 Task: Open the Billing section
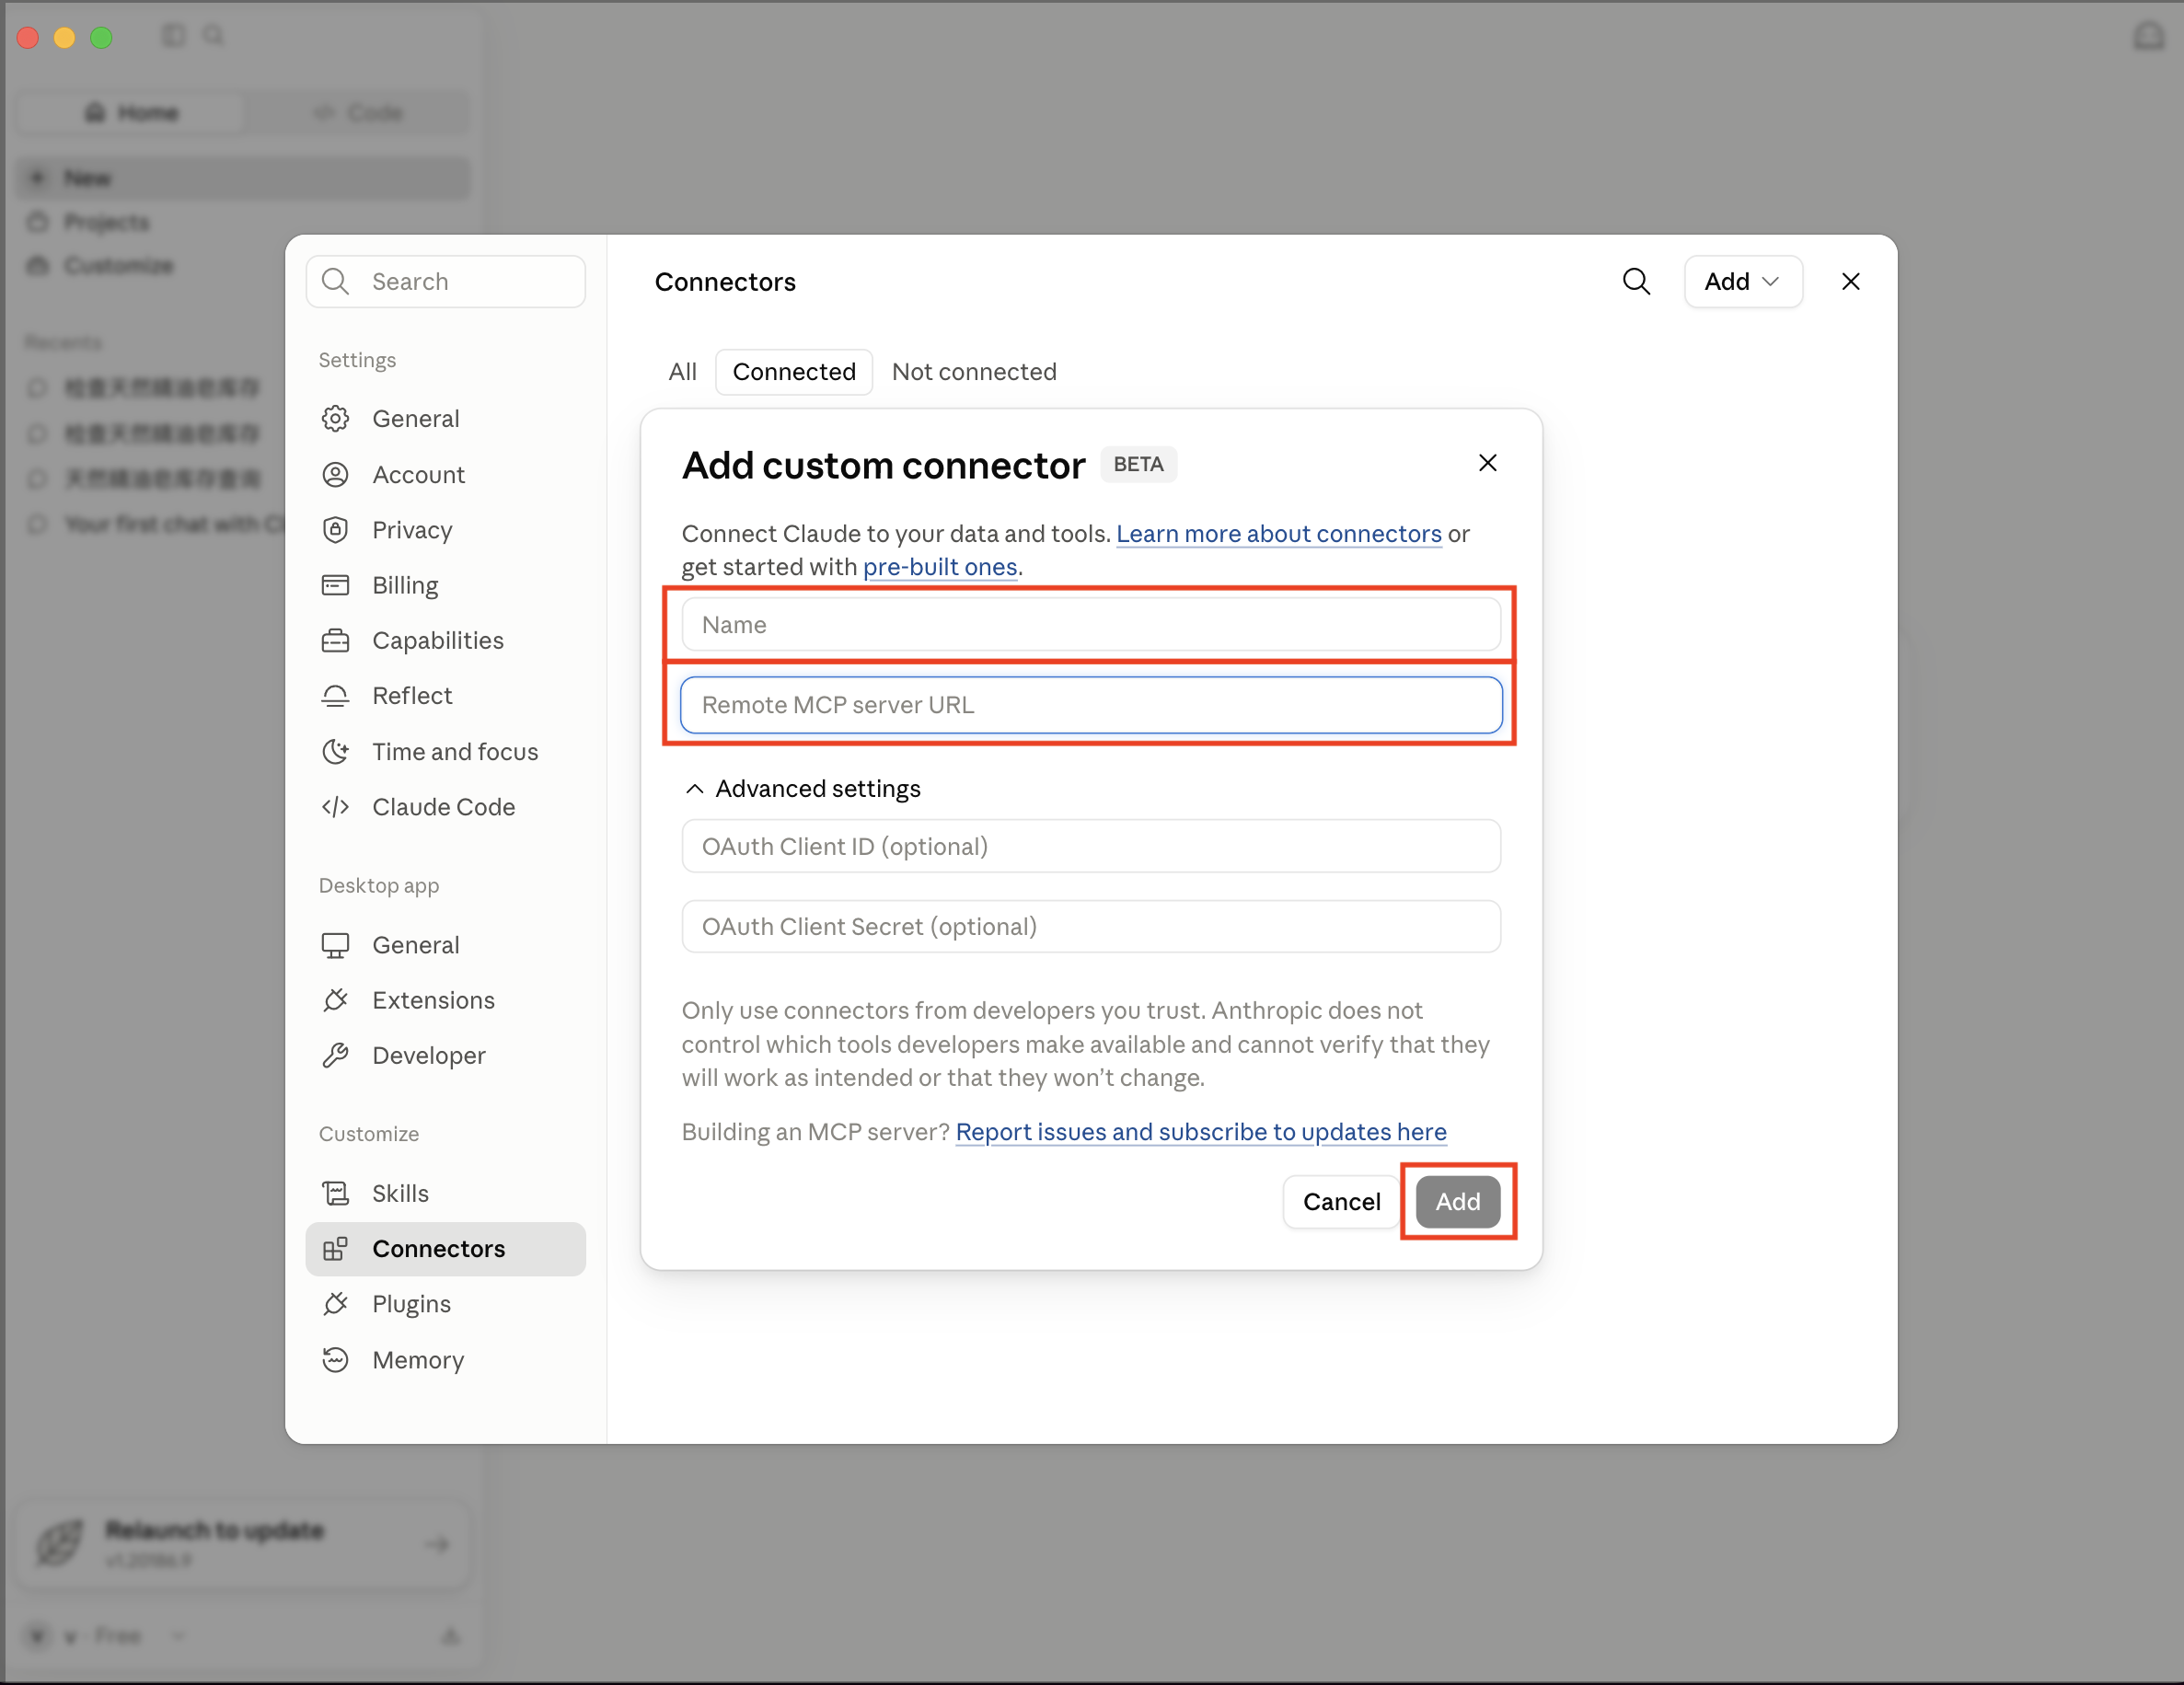(x=445, y=585)
